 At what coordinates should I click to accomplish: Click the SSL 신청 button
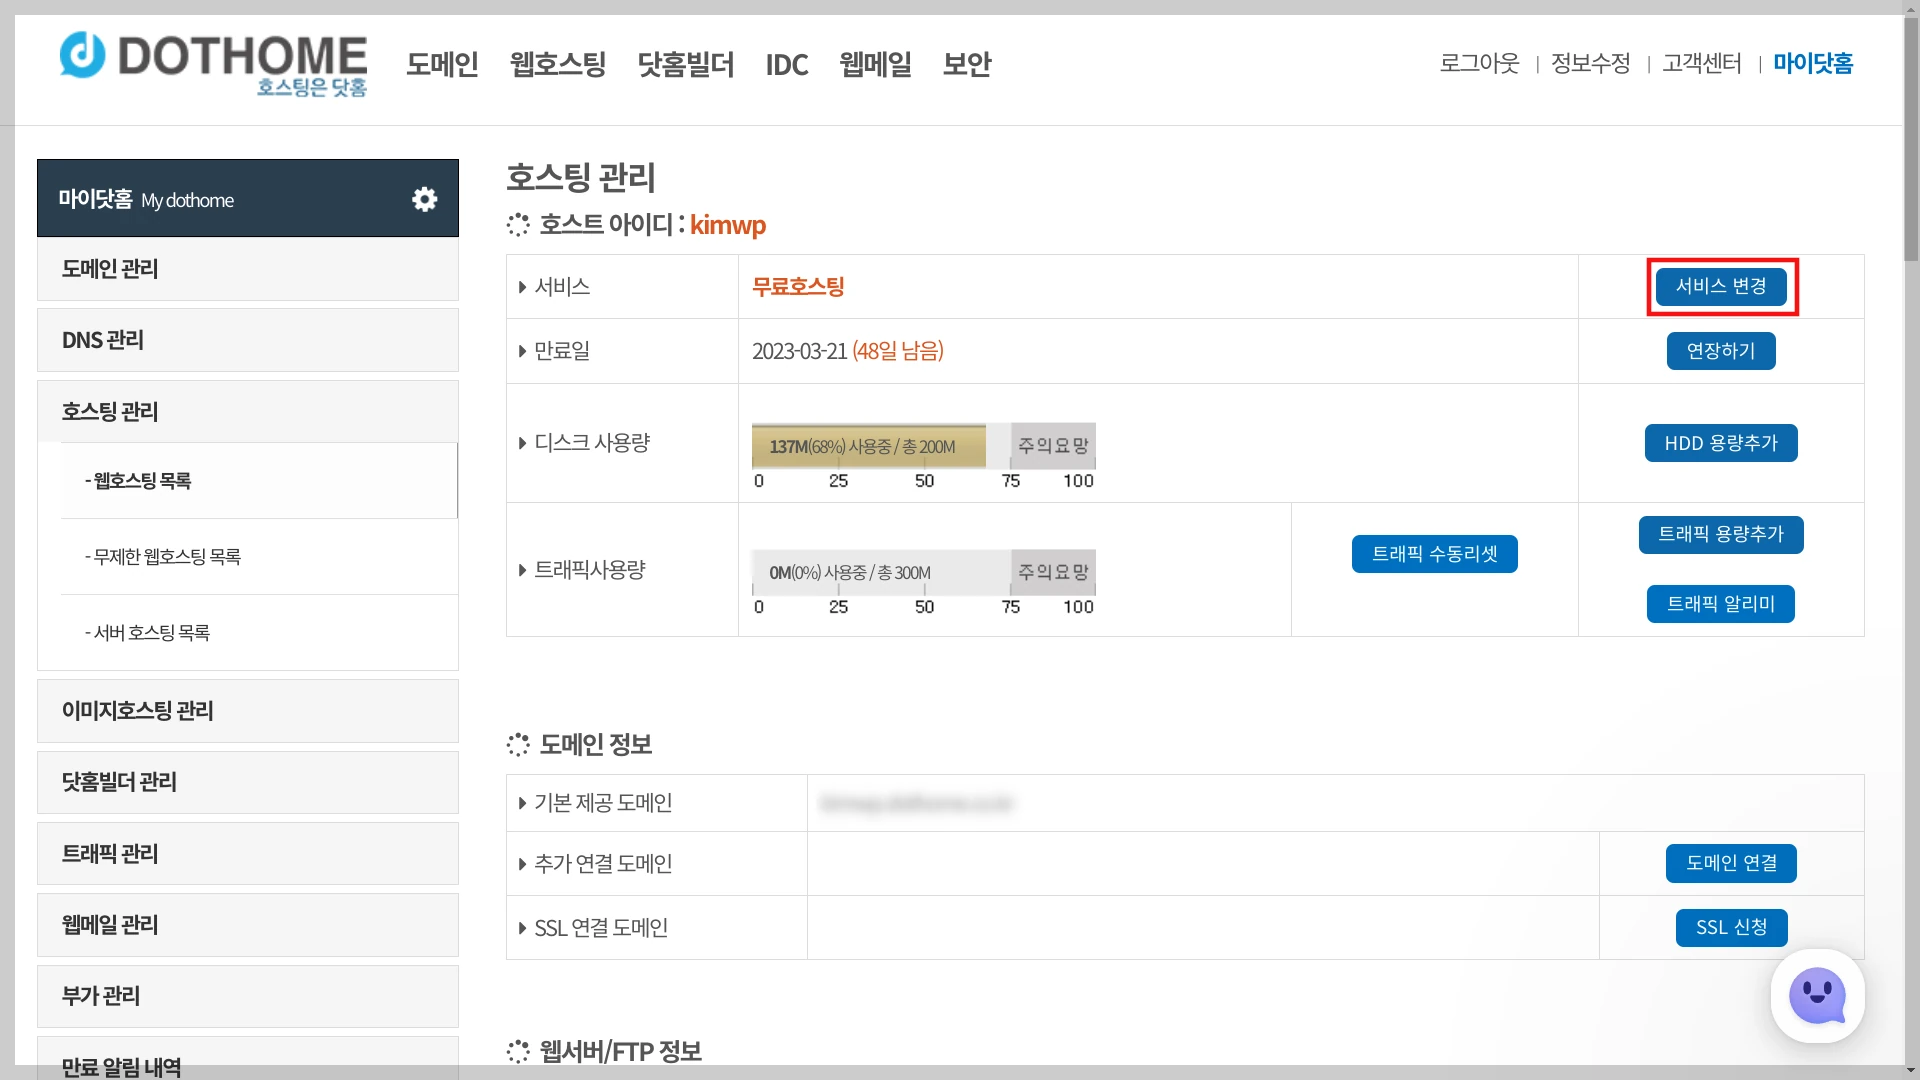click(x=1731, y=928)
